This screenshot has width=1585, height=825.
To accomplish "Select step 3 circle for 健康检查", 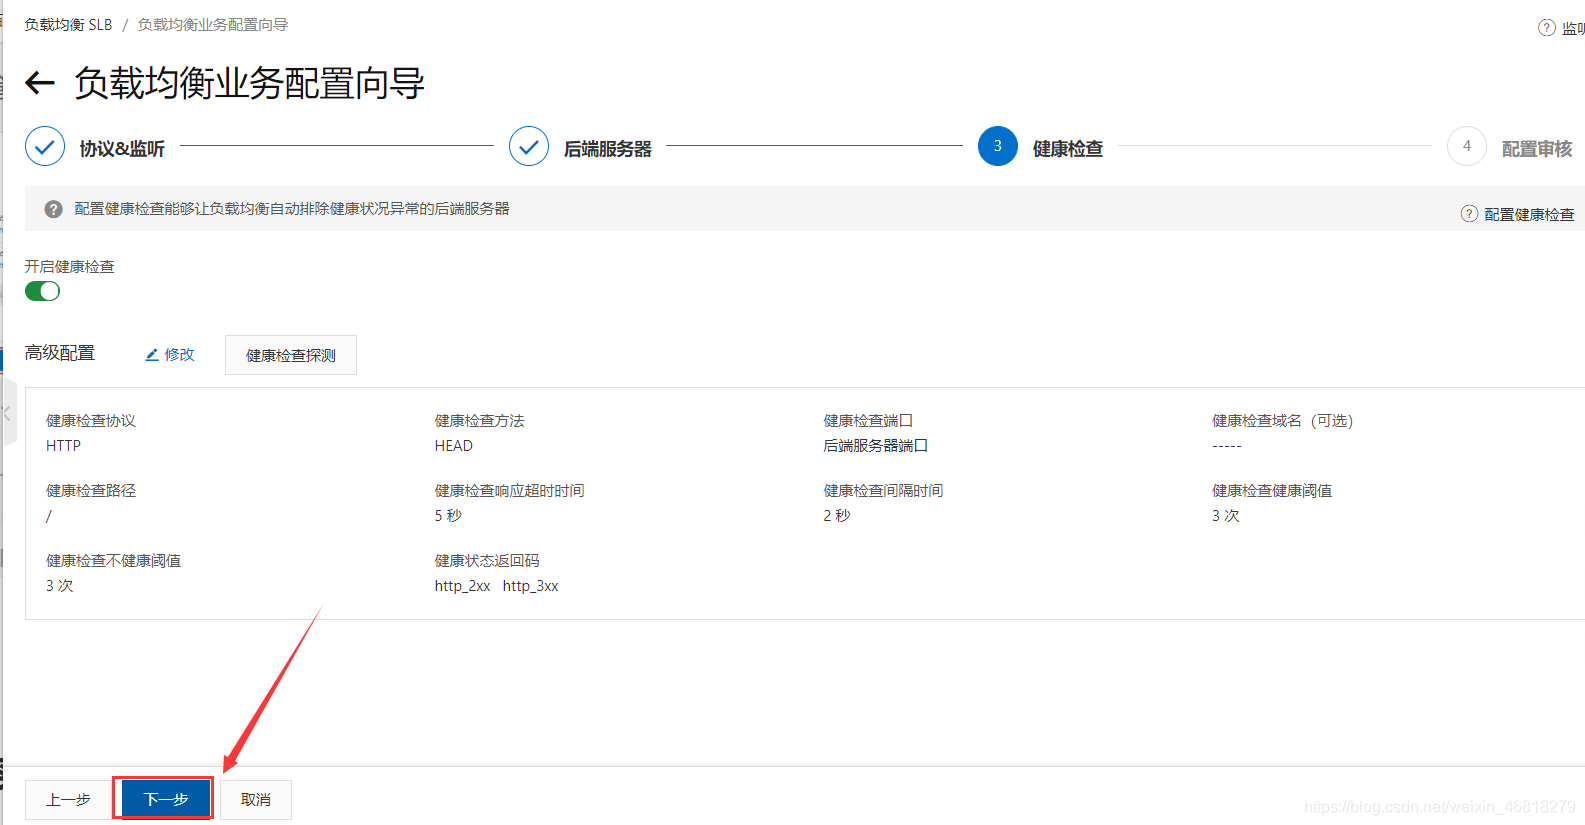I will click(998, 146).
